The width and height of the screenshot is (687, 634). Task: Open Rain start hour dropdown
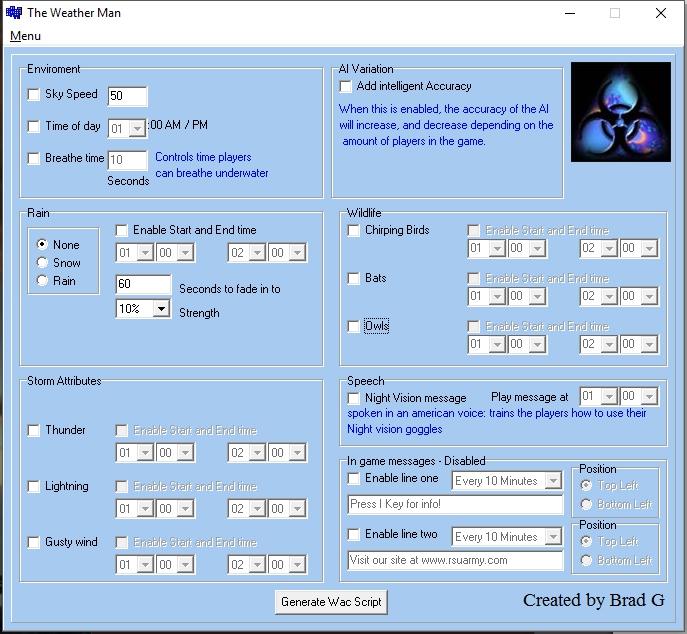pyautogui.click(x=135, y=253)
